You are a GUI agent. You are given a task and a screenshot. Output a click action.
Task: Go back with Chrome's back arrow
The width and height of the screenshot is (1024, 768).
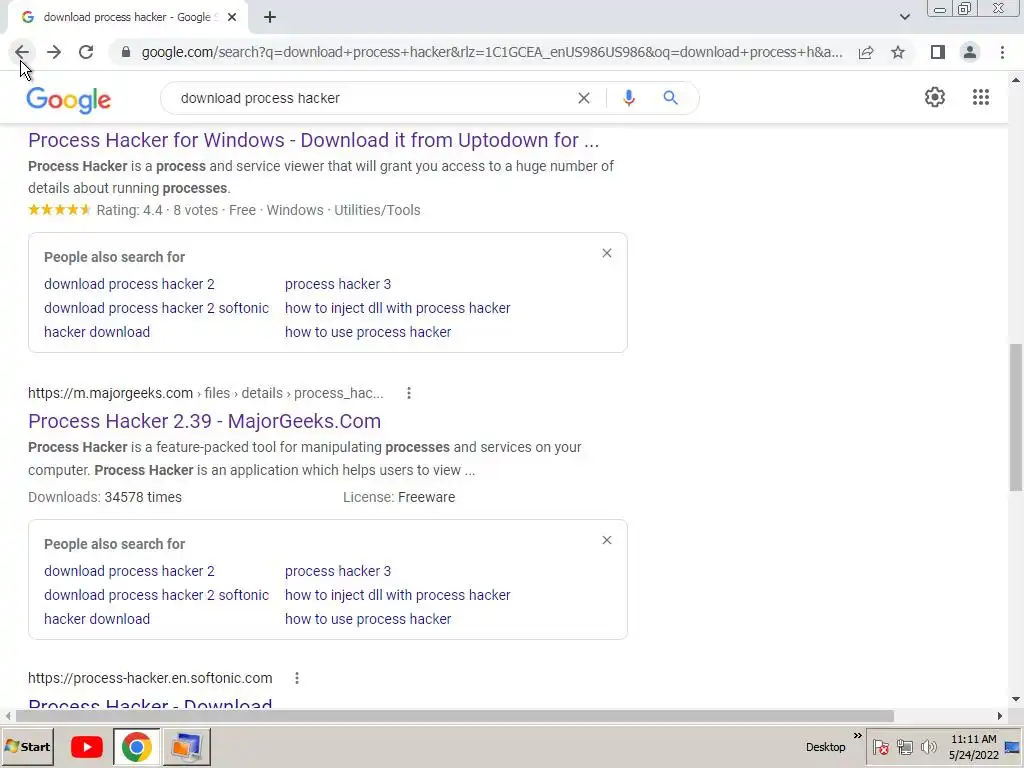click(22, 52)
